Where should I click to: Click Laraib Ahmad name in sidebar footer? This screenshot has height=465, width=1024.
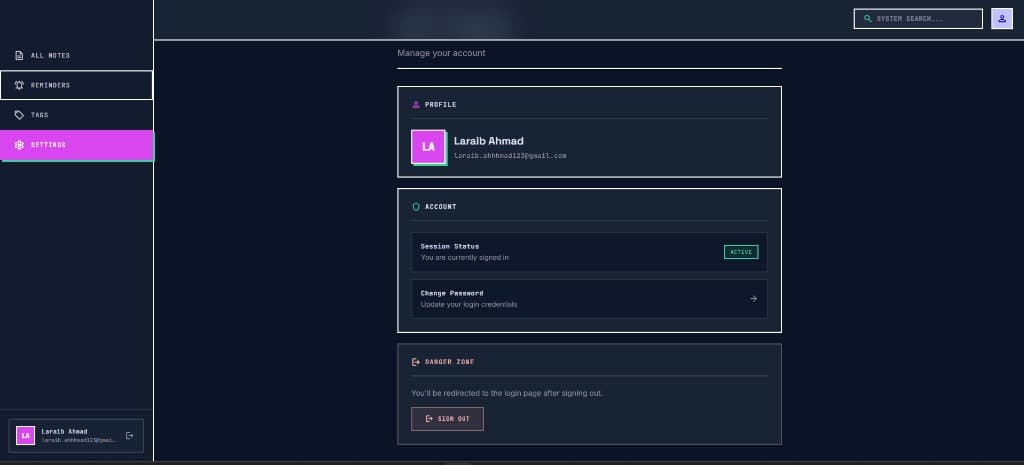65,432
